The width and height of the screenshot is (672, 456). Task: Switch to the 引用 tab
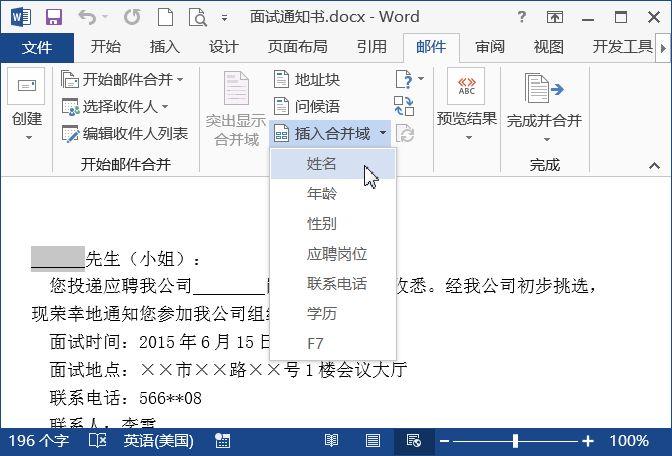(372, 47)
